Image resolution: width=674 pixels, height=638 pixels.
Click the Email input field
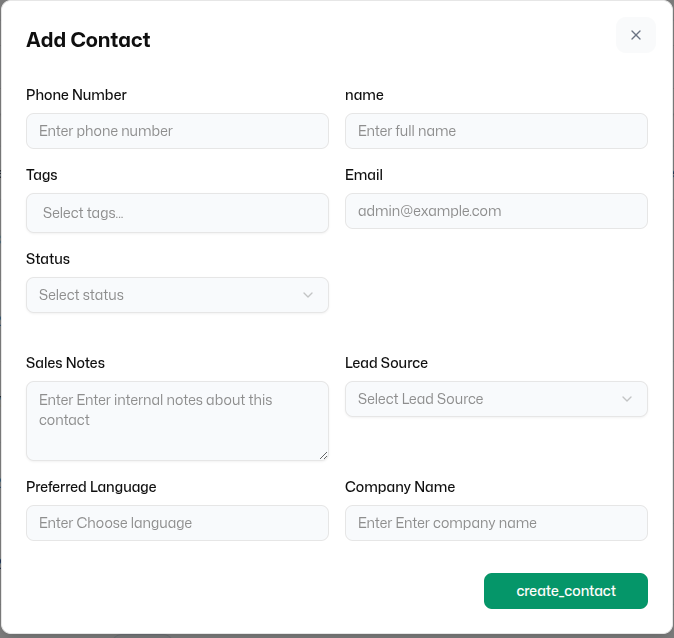click(496, 211)
